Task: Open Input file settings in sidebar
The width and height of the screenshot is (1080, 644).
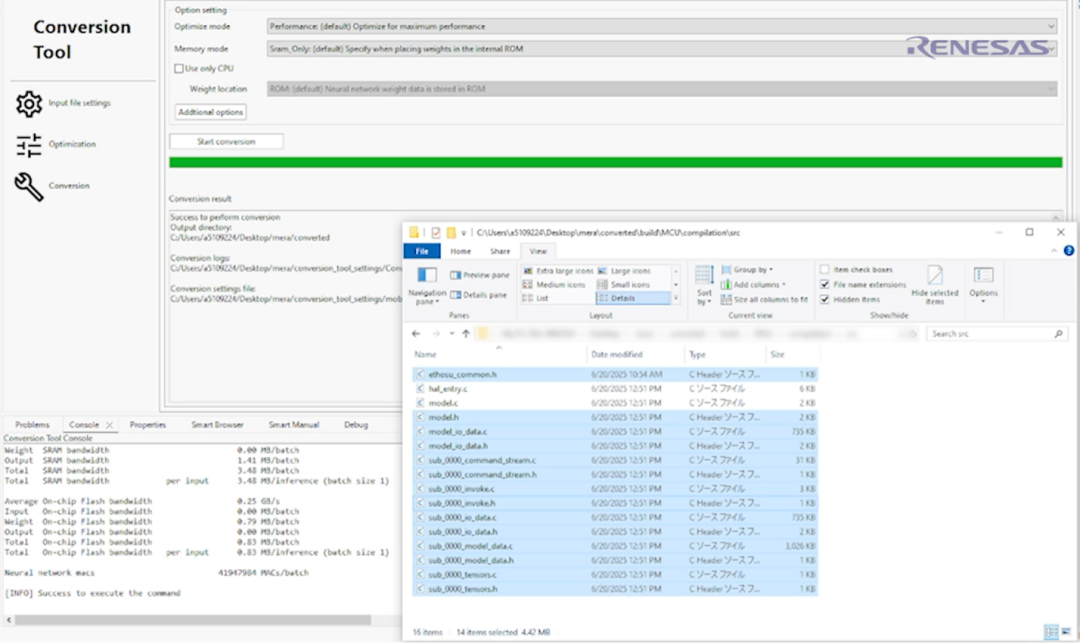Action: click(79, 103)
